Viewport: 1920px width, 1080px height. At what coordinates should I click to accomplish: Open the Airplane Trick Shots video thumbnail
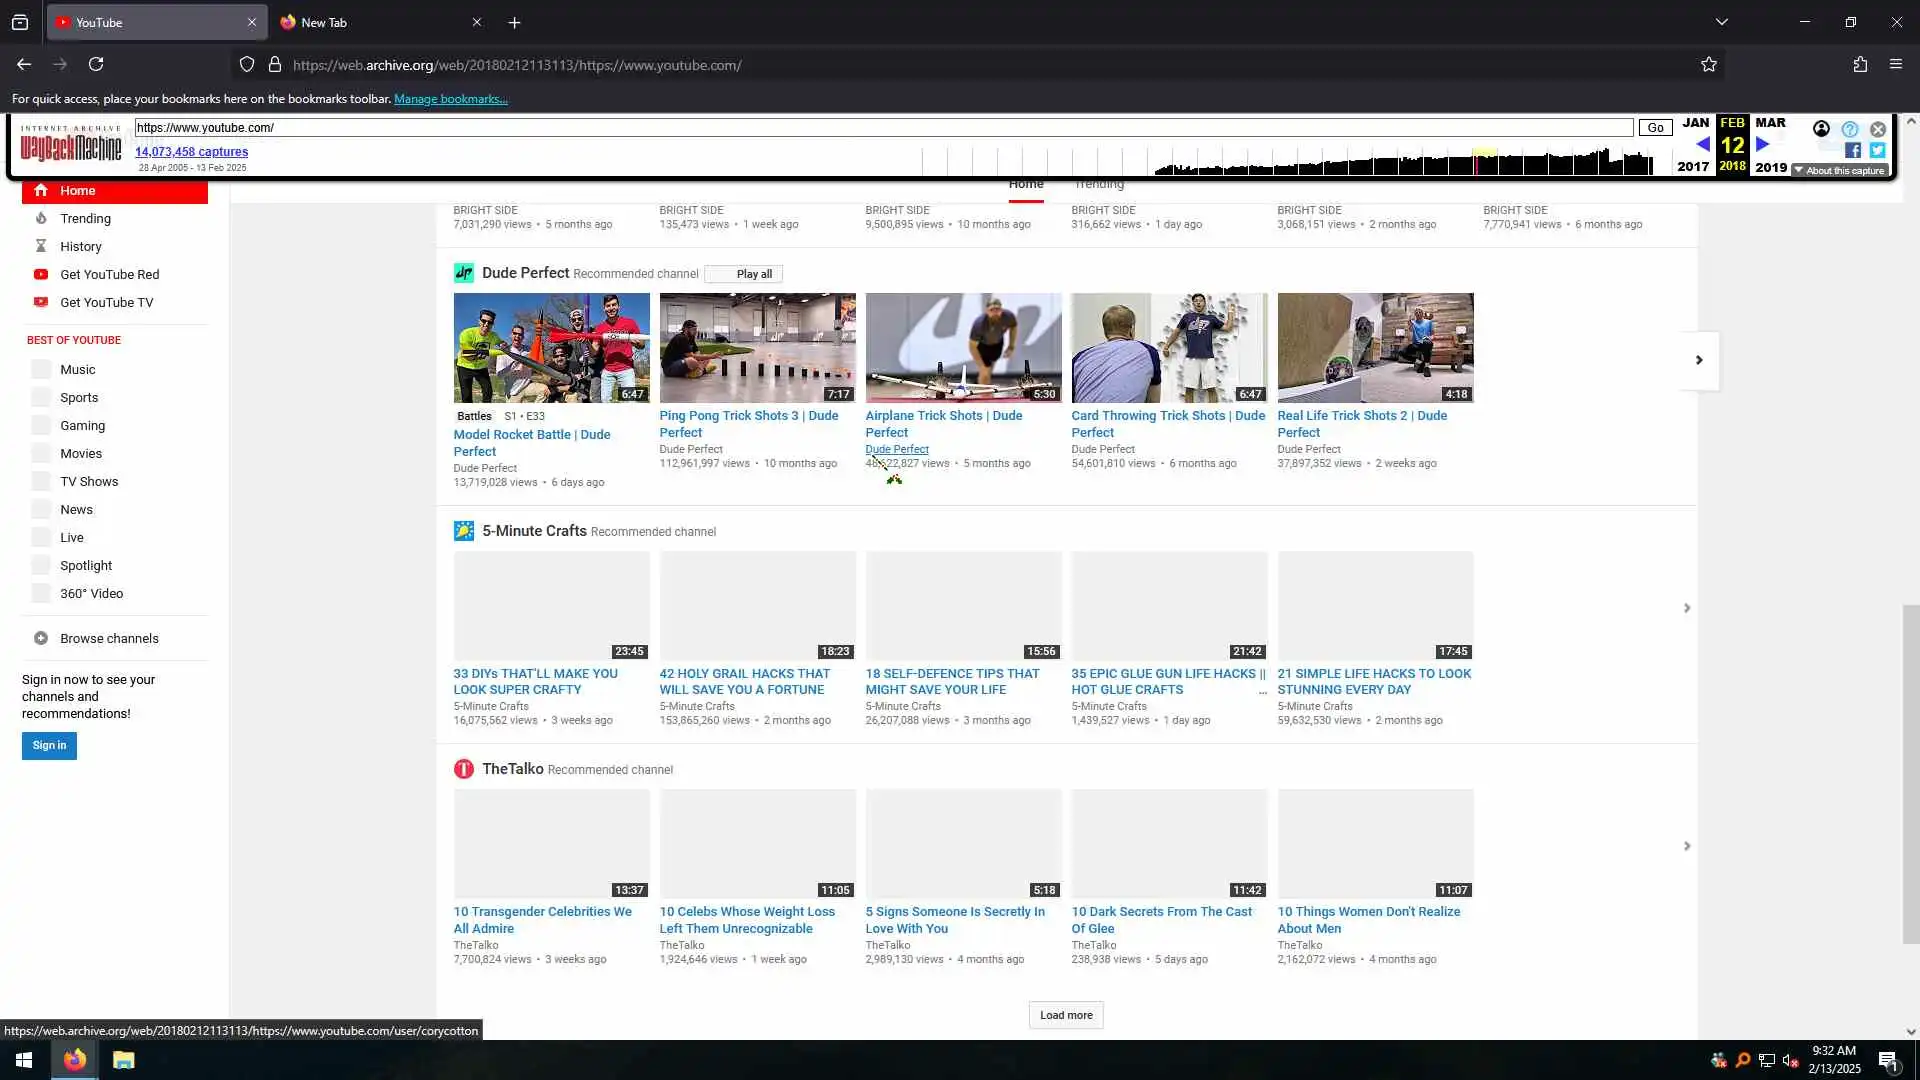(963, 348)
